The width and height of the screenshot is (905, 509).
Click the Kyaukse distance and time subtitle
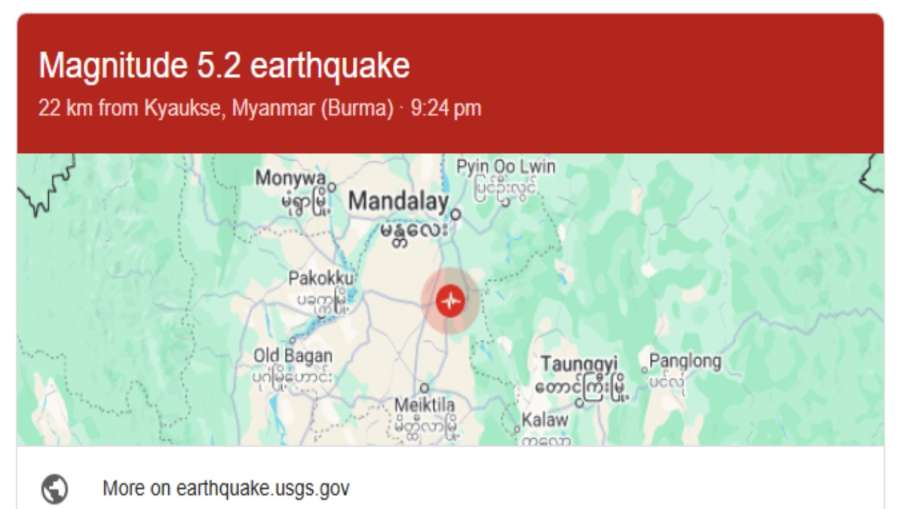click(260, 107)
